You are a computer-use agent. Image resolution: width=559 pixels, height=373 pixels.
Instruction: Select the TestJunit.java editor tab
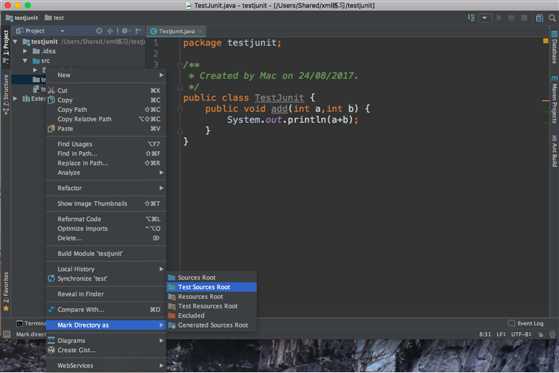pos(176,31)
